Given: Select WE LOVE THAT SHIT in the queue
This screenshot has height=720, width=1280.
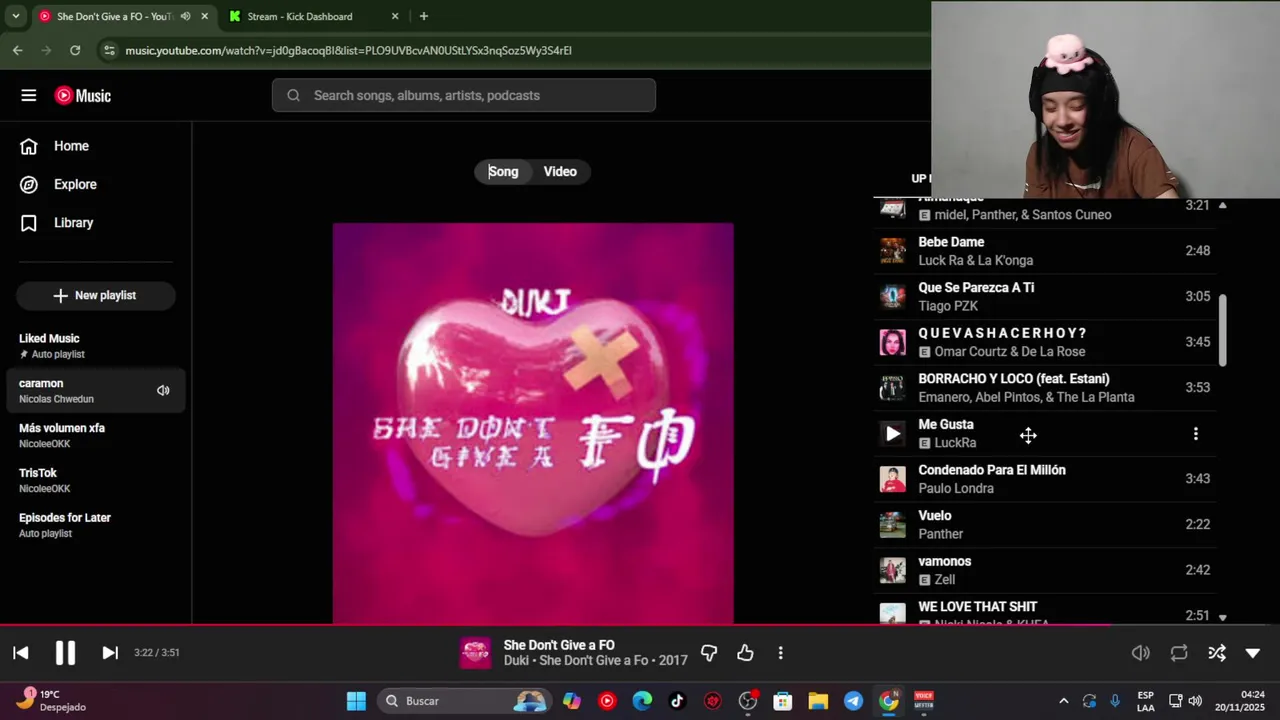Looking at the screenshot, I should pyautogui.click(x=1046, y=610).
